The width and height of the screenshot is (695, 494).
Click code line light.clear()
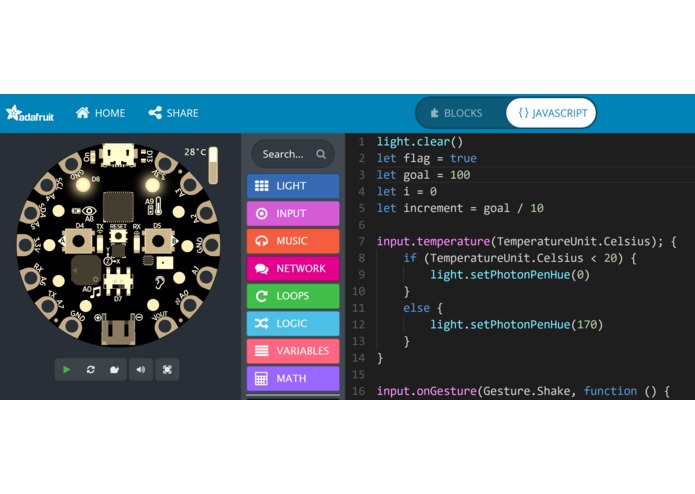pos(420,142)
